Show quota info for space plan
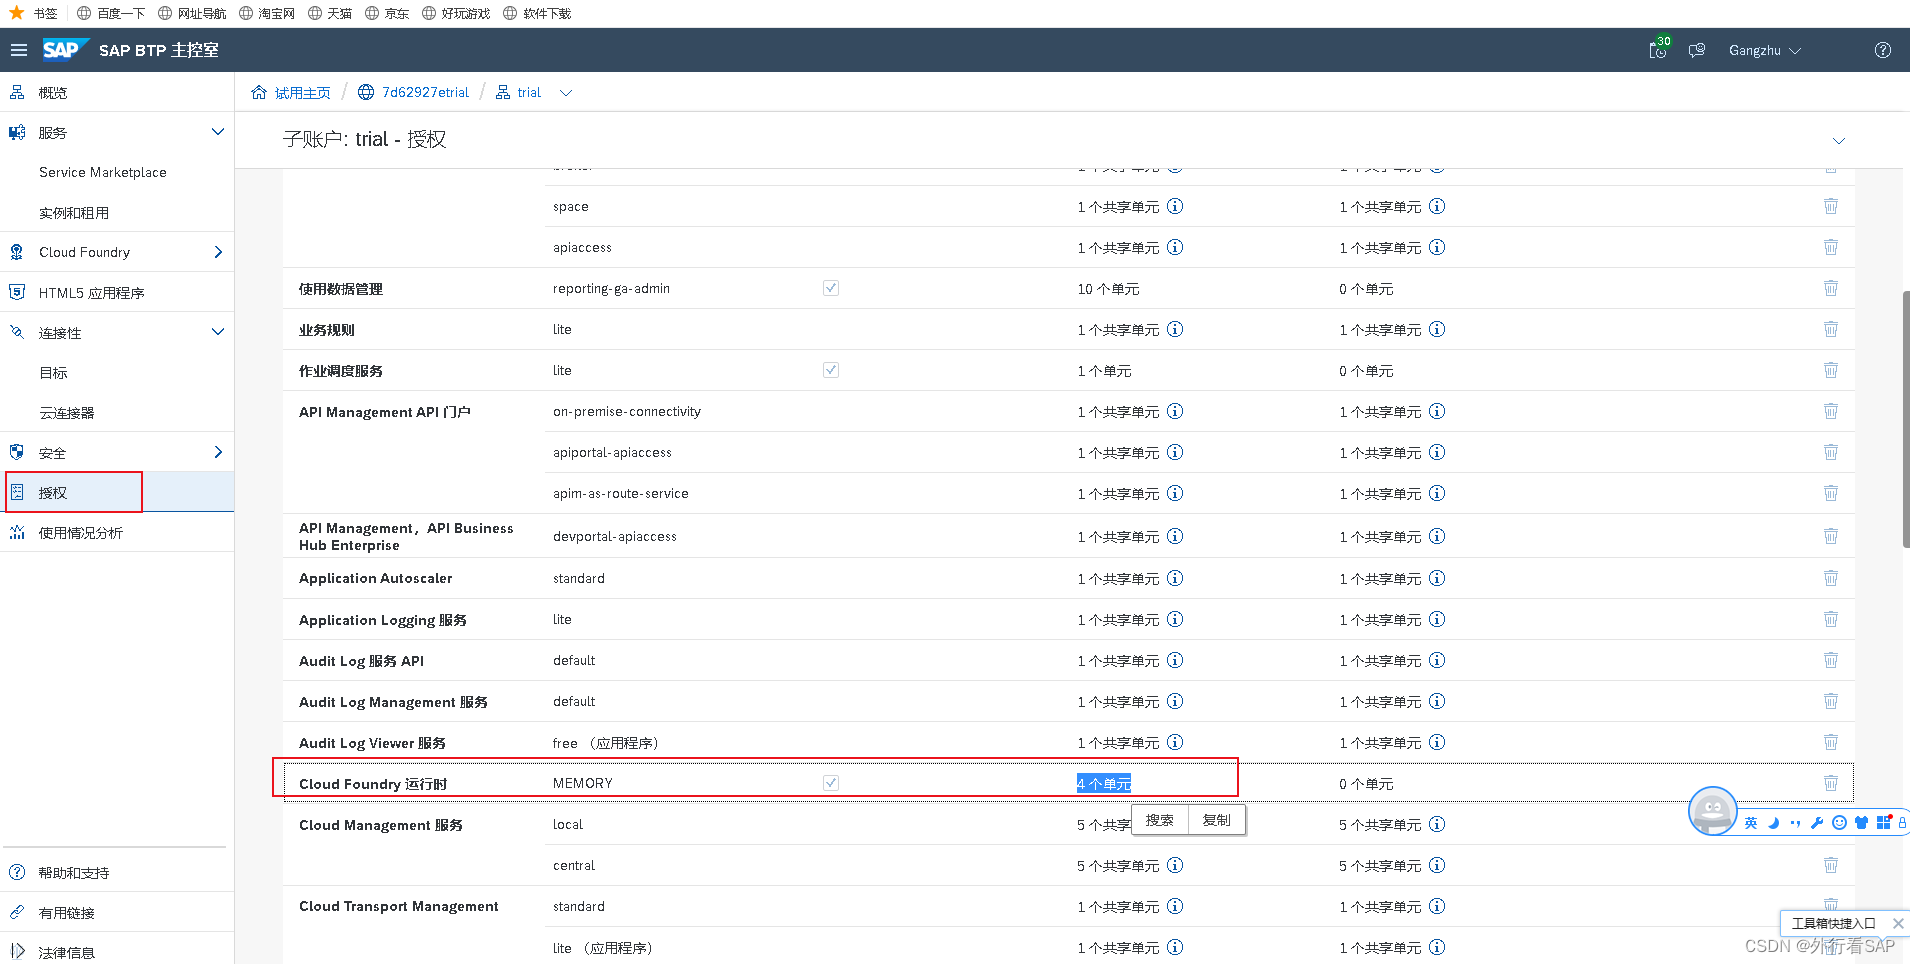1910x964 pixels. [x=1176, y=206]
